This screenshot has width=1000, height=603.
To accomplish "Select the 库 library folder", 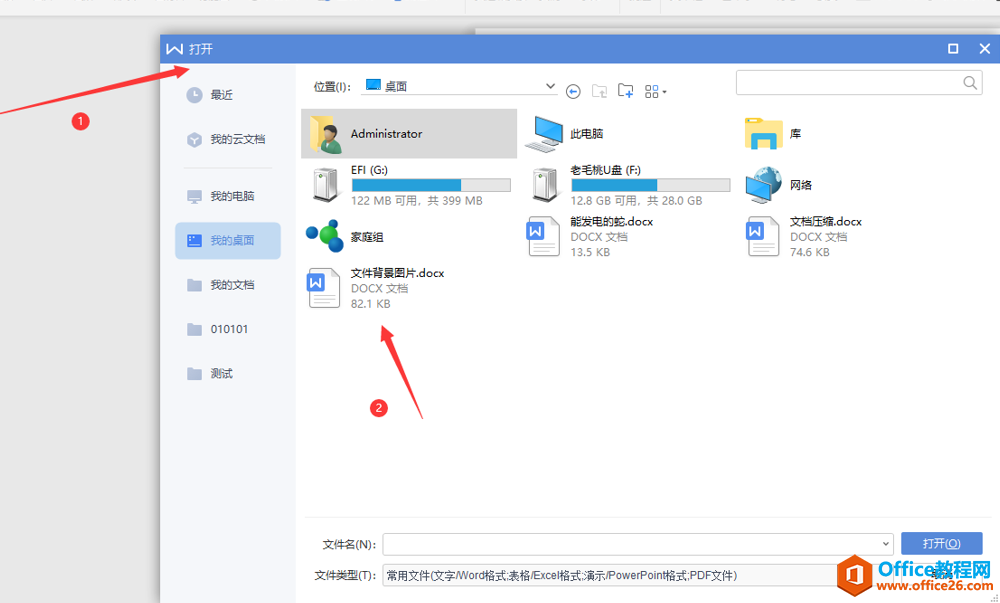I will click(773, 134).
